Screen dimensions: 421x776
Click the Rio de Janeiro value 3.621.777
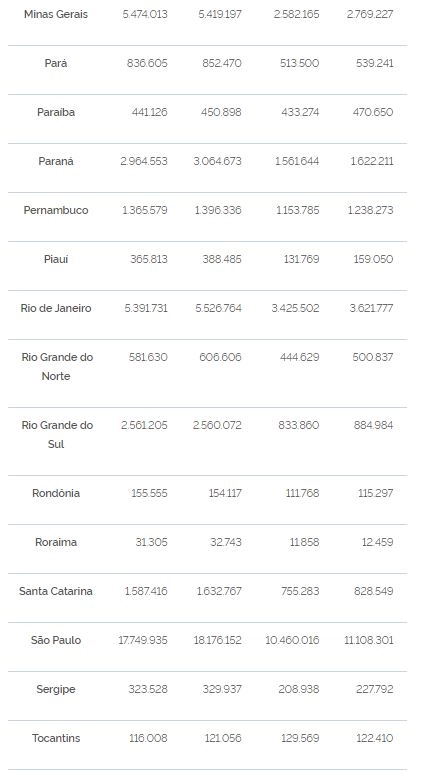coord(372,308)
